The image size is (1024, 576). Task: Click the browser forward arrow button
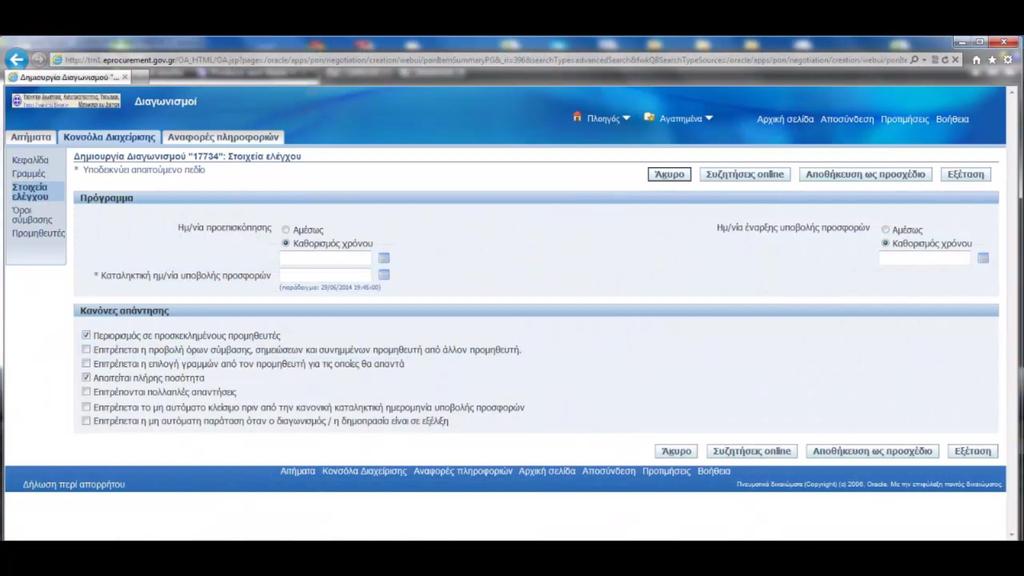click(39, 59)
